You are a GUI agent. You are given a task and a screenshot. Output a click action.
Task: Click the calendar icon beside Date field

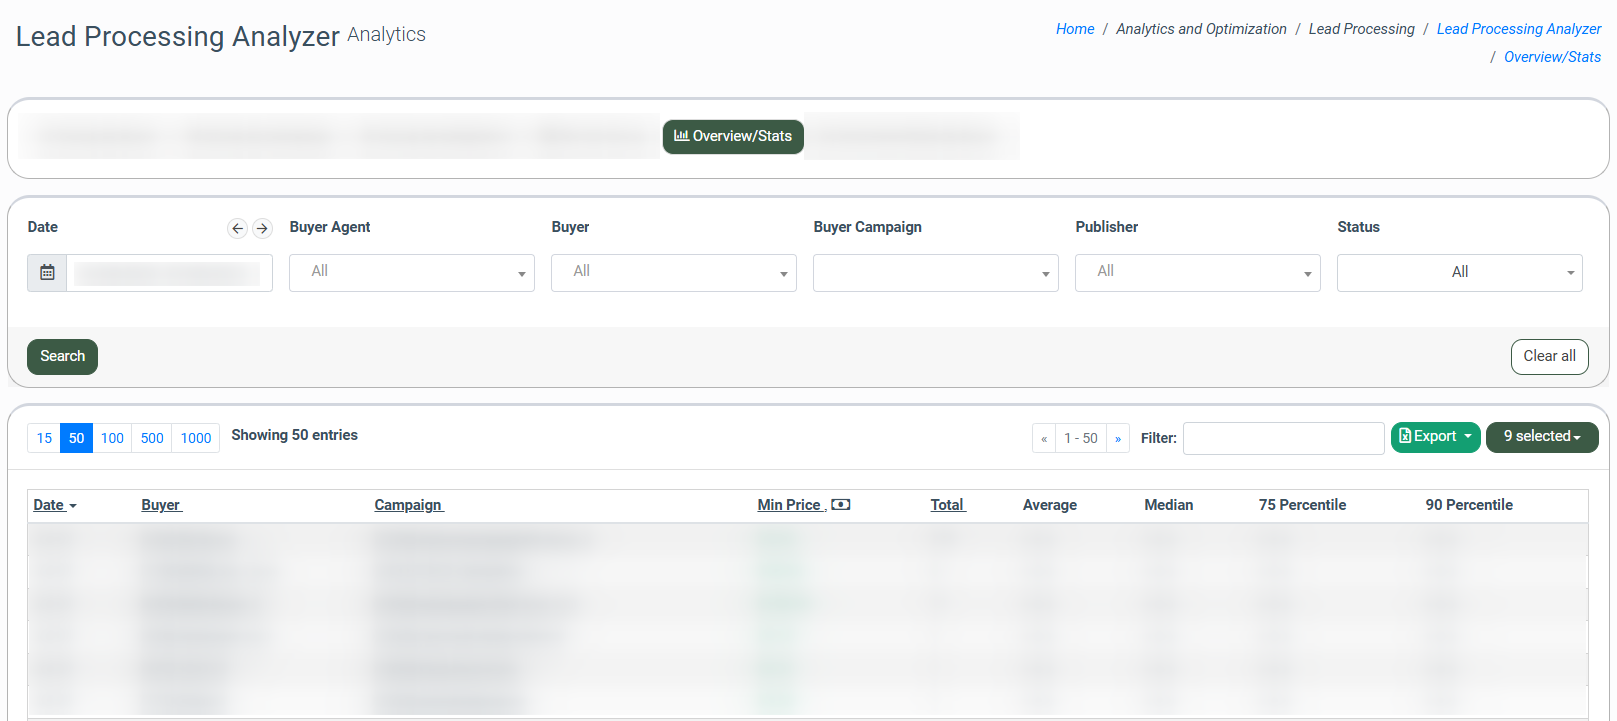(x=47, y=273)
